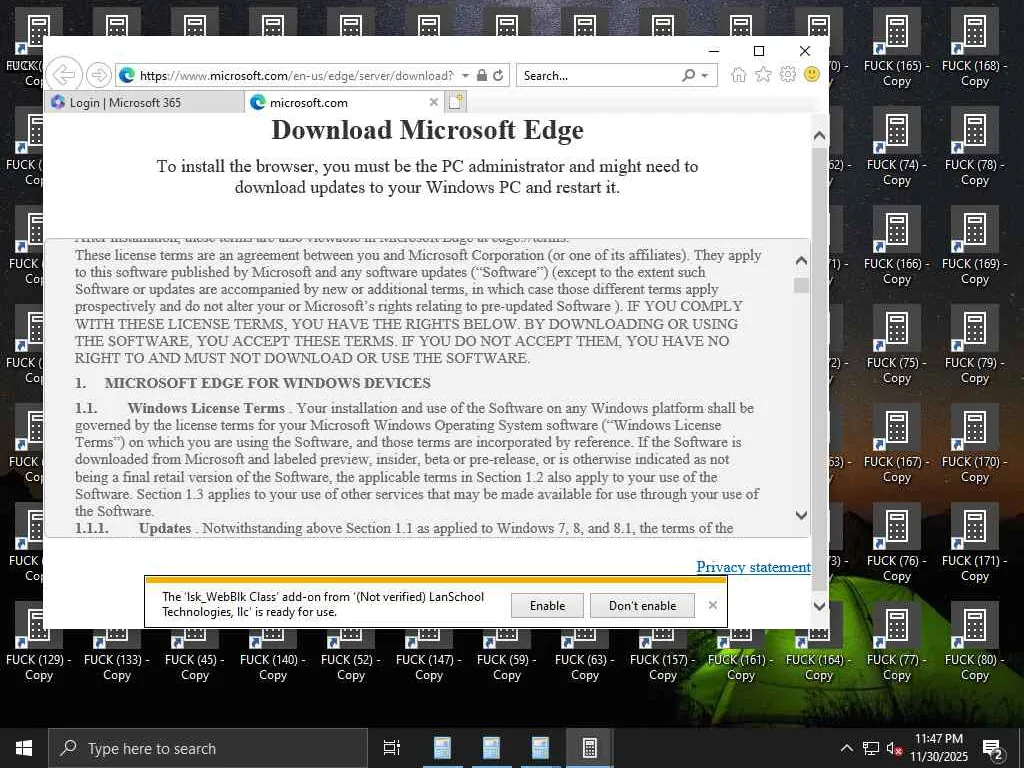Open the Tools gear menu
The height and width of the screenshot is (768, 1024).
click(788, 74)
